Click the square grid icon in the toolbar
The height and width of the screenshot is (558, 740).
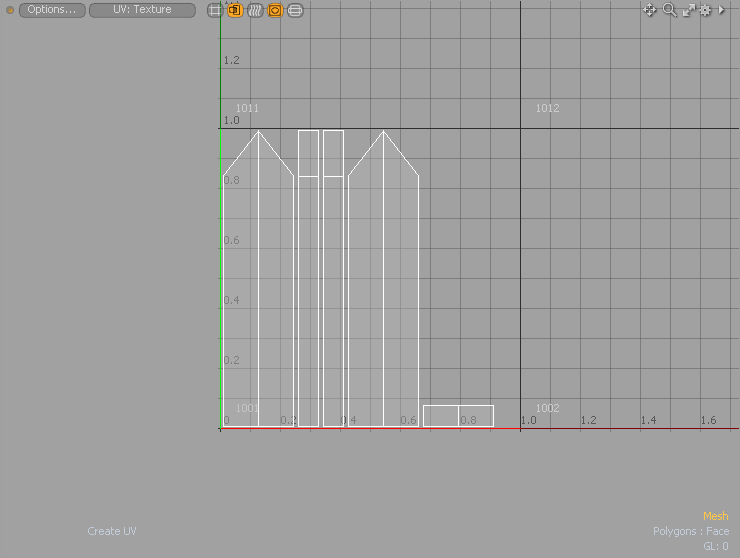[x=215, y=11]
